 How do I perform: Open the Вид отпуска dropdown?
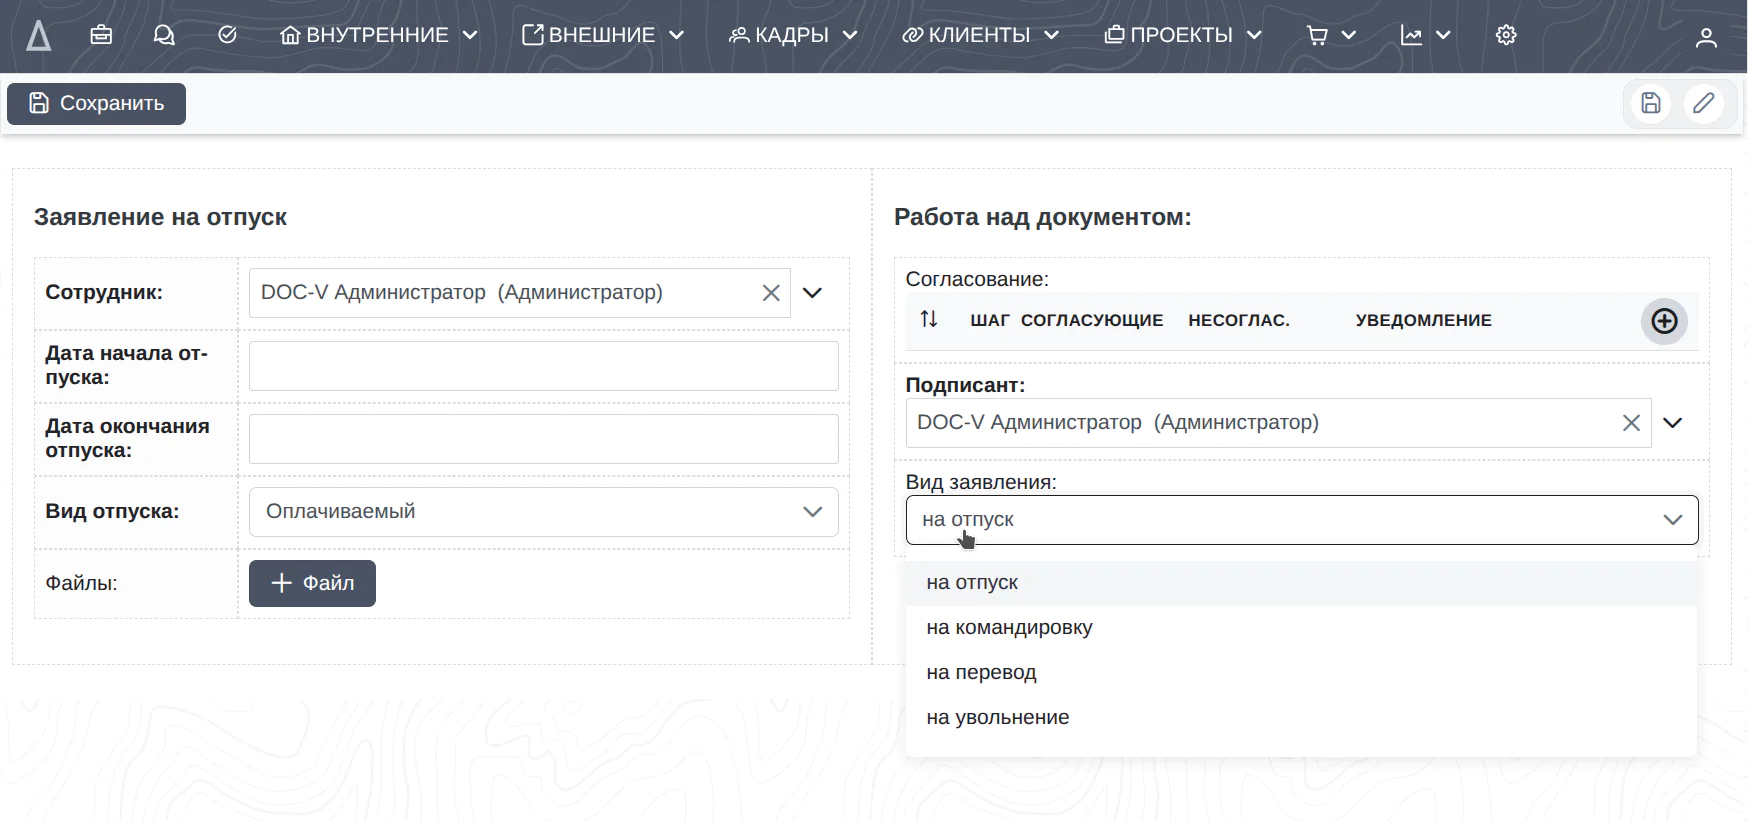coord(543,512)
